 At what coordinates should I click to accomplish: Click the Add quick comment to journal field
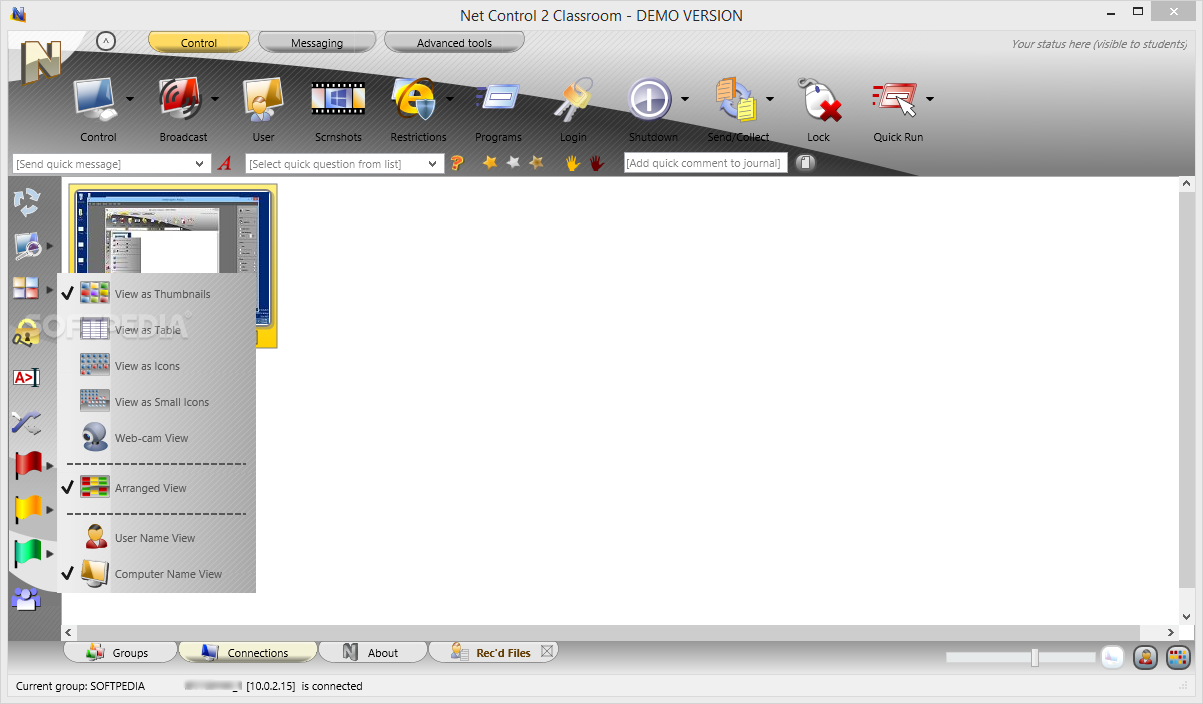(x=706, y=163)
